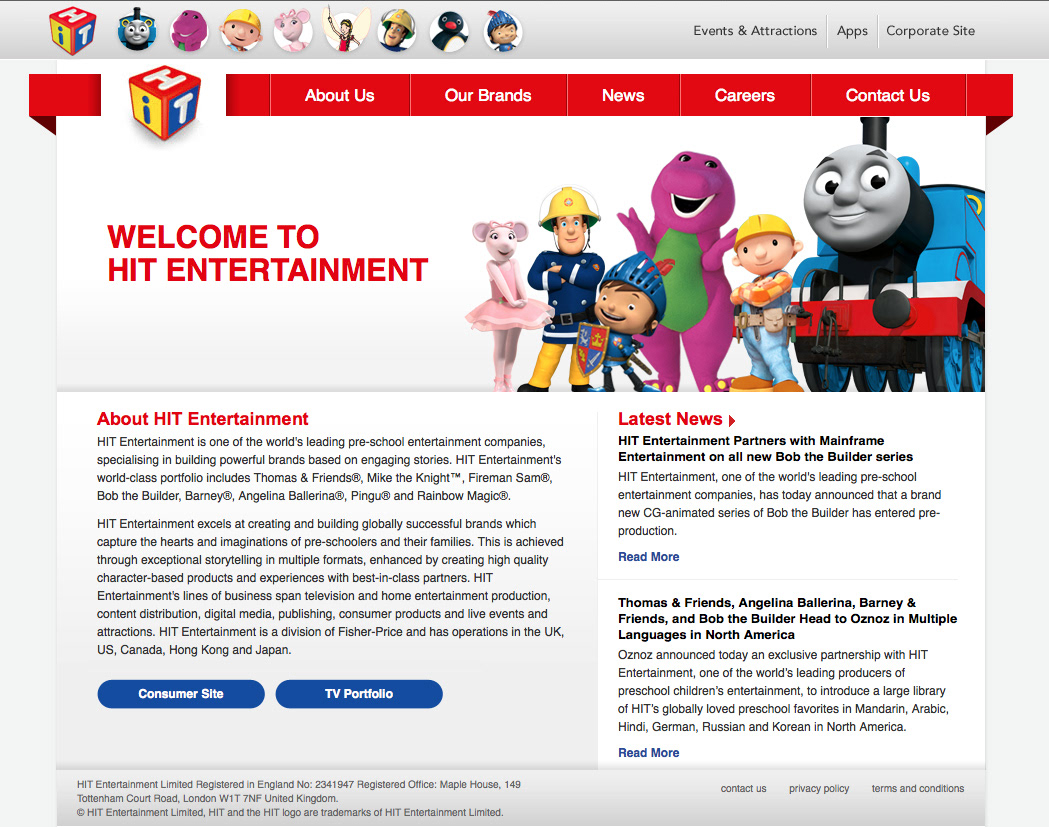This screenshot has width=1049, height=827.
Task: Open the terms and conditions footer link
Action: click(x=918, y=788)
